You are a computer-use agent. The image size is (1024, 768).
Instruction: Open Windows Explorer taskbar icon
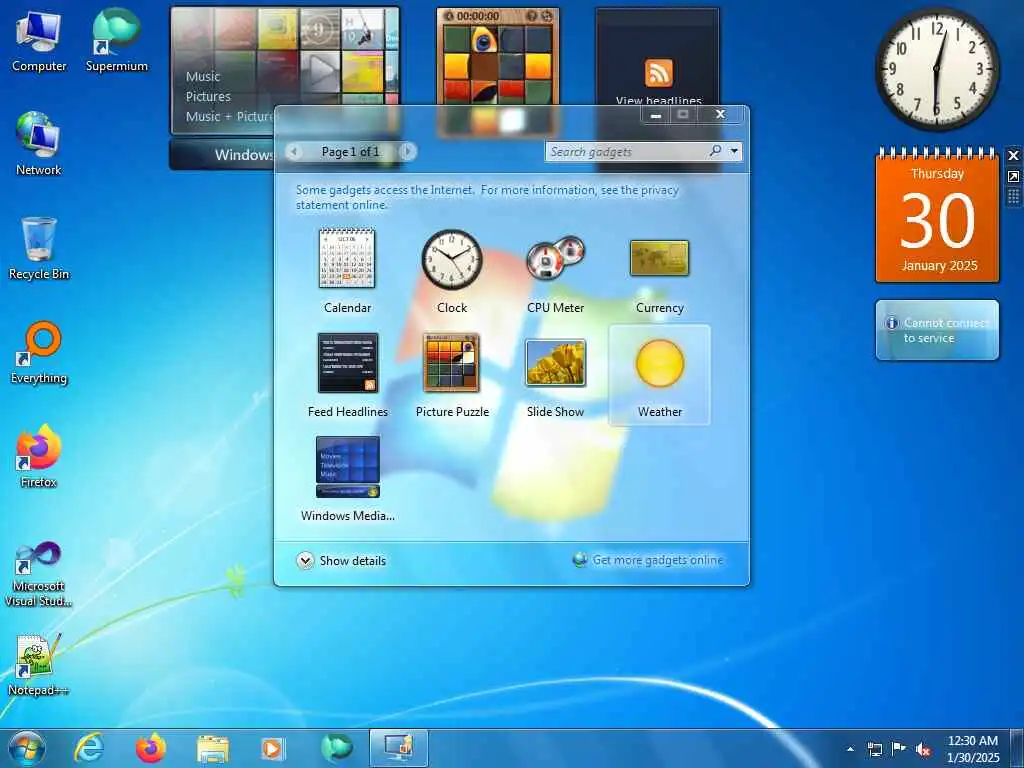[x=212, y=749]
